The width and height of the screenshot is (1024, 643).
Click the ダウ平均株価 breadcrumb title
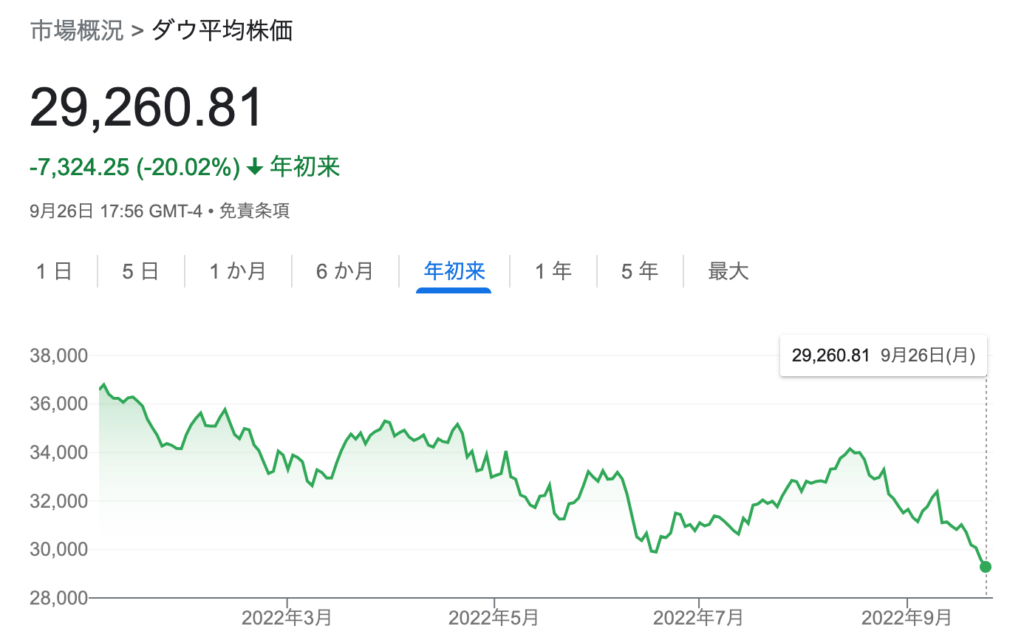(222, 30)
